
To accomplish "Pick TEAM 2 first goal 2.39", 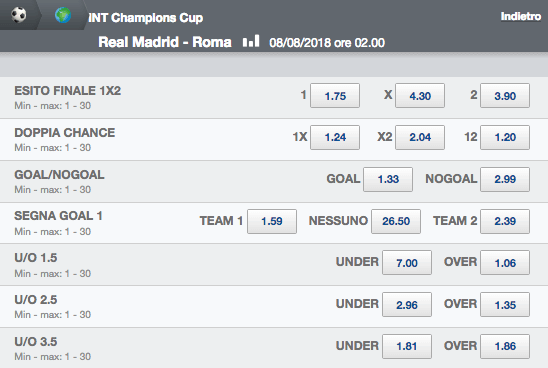I will coord(505,221).
